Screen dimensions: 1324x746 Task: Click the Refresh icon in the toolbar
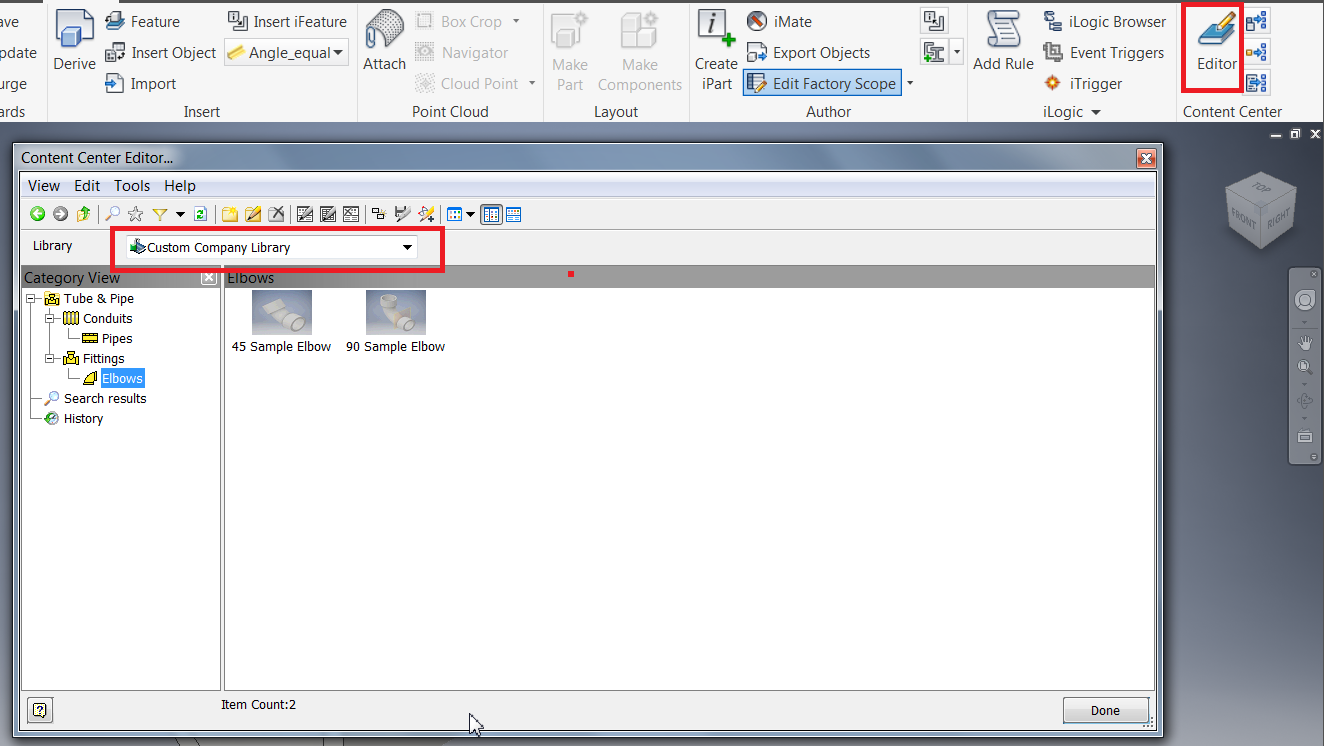200,213
